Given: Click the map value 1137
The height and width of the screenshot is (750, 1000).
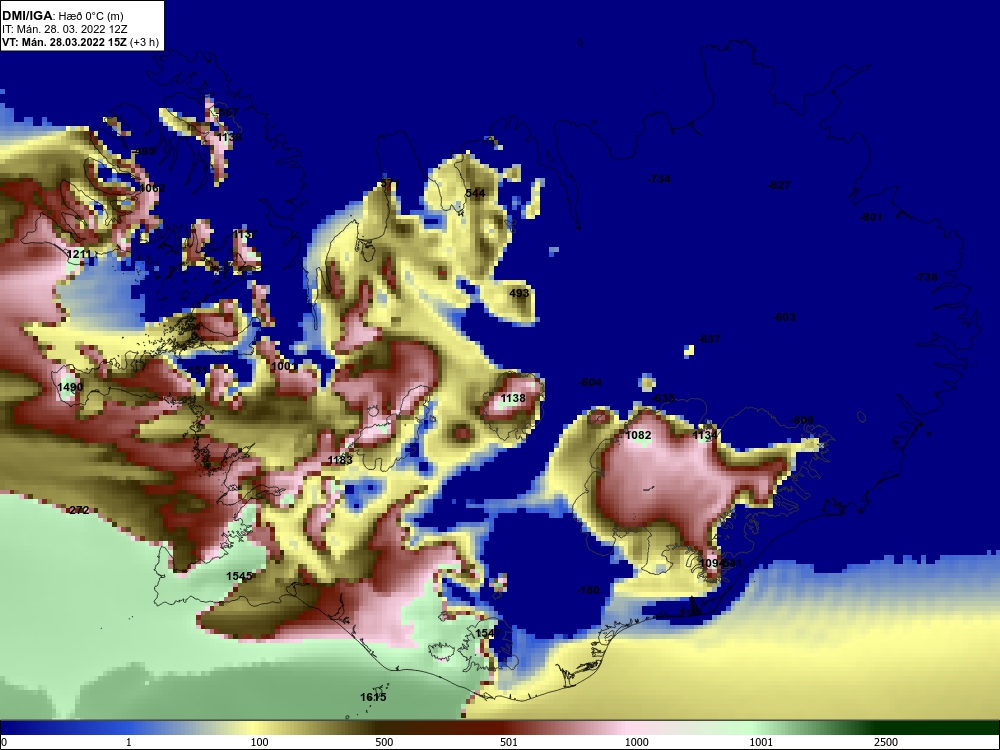Looking at the screenshot, I should tap(244, 235).
